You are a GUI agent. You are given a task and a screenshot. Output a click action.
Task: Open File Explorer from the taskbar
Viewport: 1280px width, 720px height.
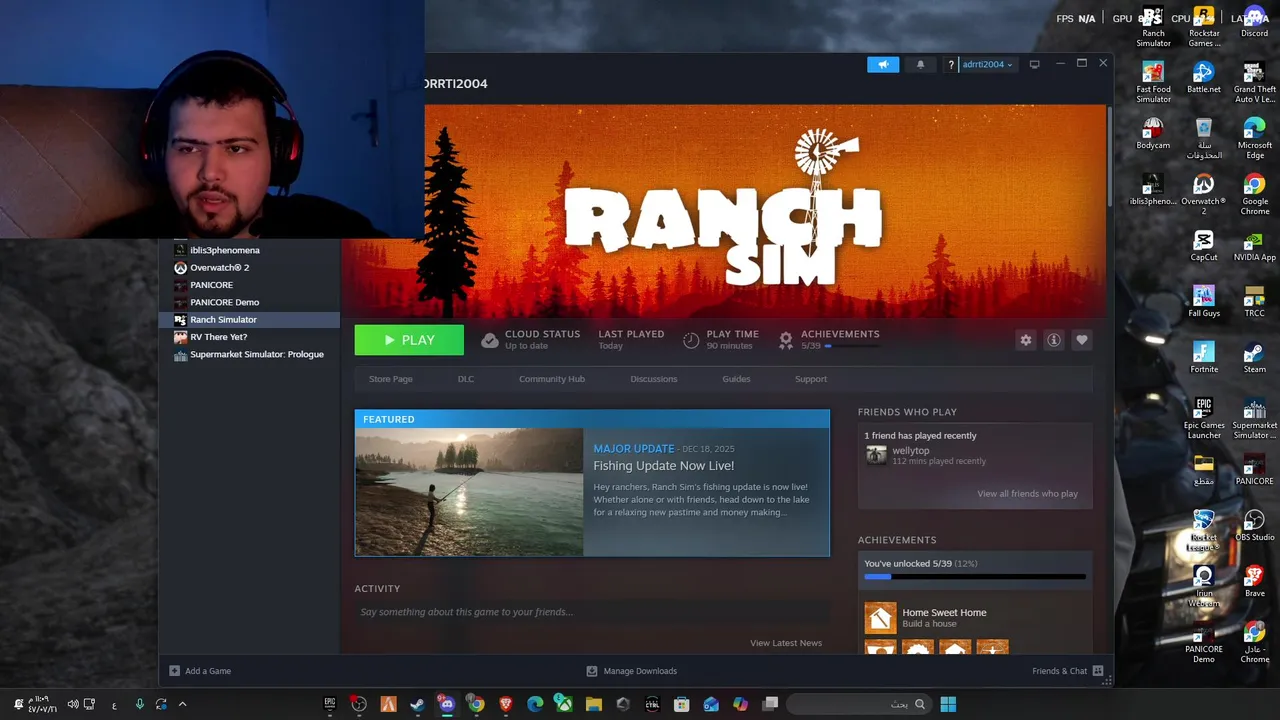pyautogui.click(x=593, y=704)
